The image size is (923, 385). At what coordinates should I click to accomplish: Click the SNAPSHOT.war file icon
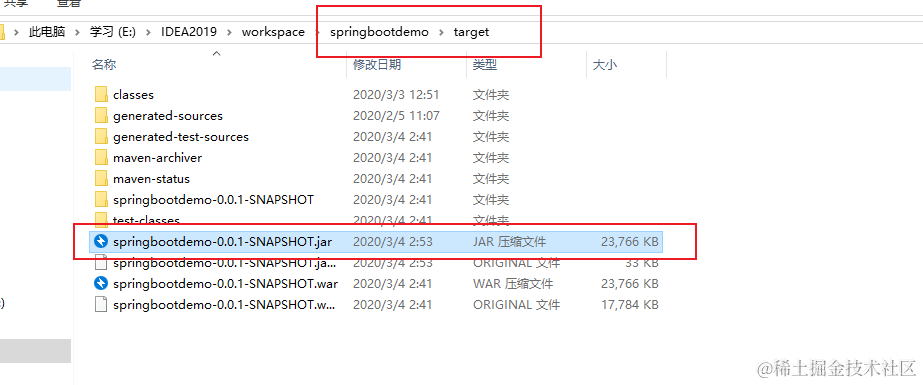pos(101,284)
